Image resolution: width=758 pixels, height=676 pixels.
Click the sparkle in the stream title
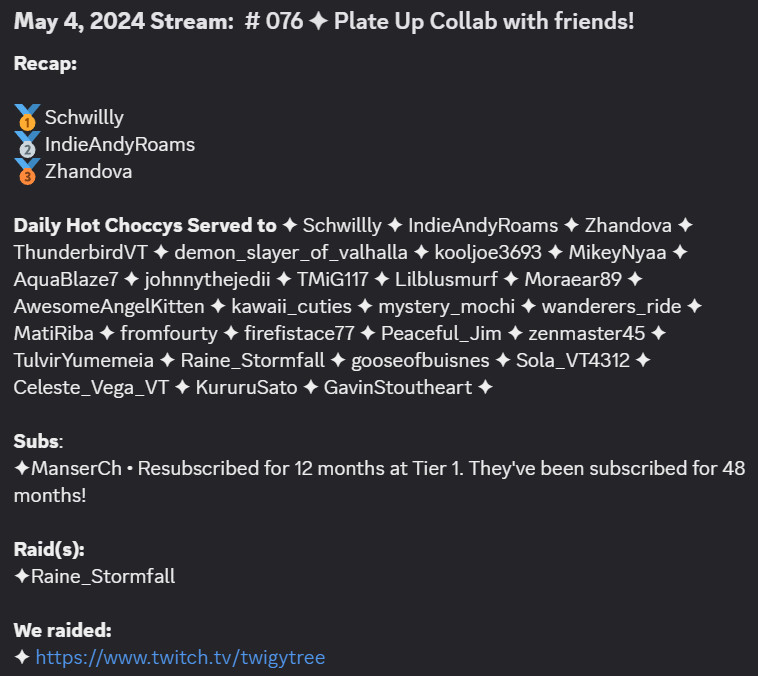[x=318, y=21]
